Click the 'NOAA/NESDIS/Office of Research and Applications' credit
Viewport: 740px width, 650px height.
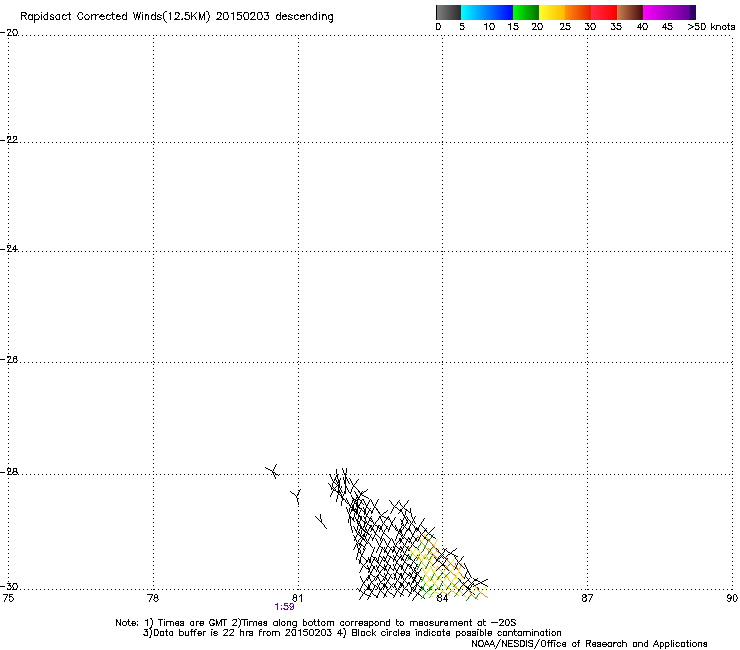pos(589,644)
